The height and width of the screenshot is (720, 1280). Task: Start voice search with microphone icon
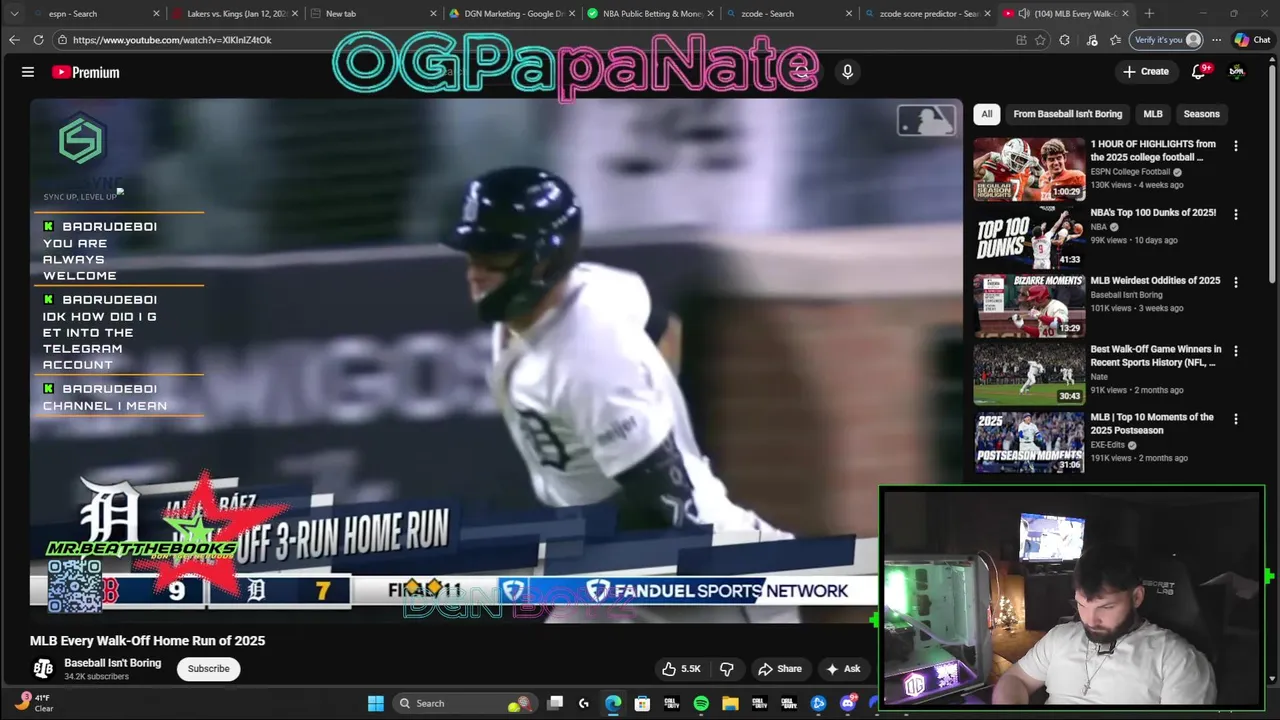847,72
